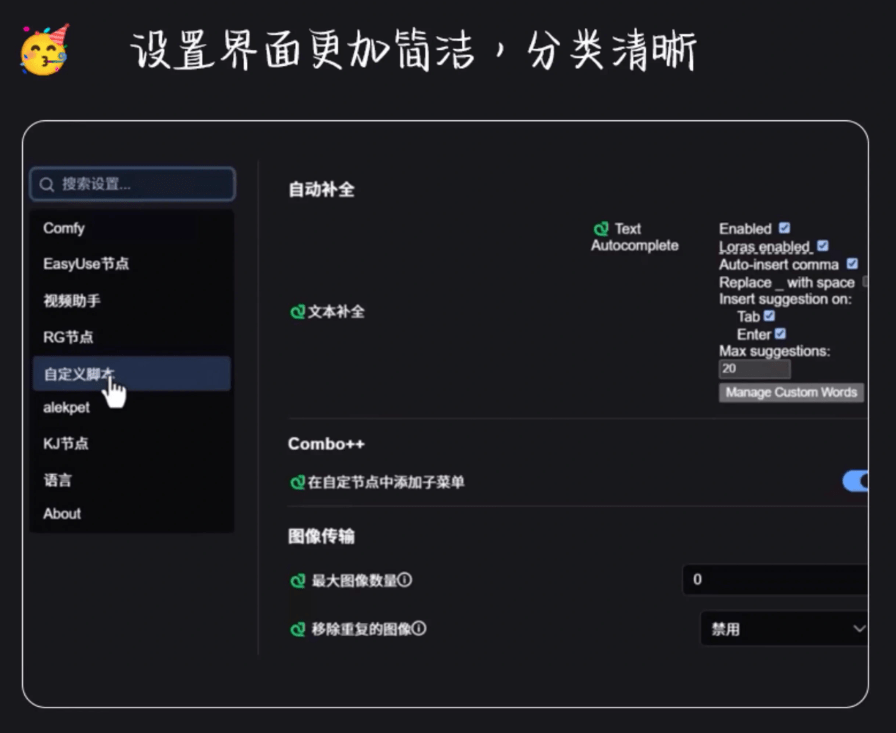Click the magnifier icon in the search box
Screen dimensions: 896x733
[x=46, y=184]
